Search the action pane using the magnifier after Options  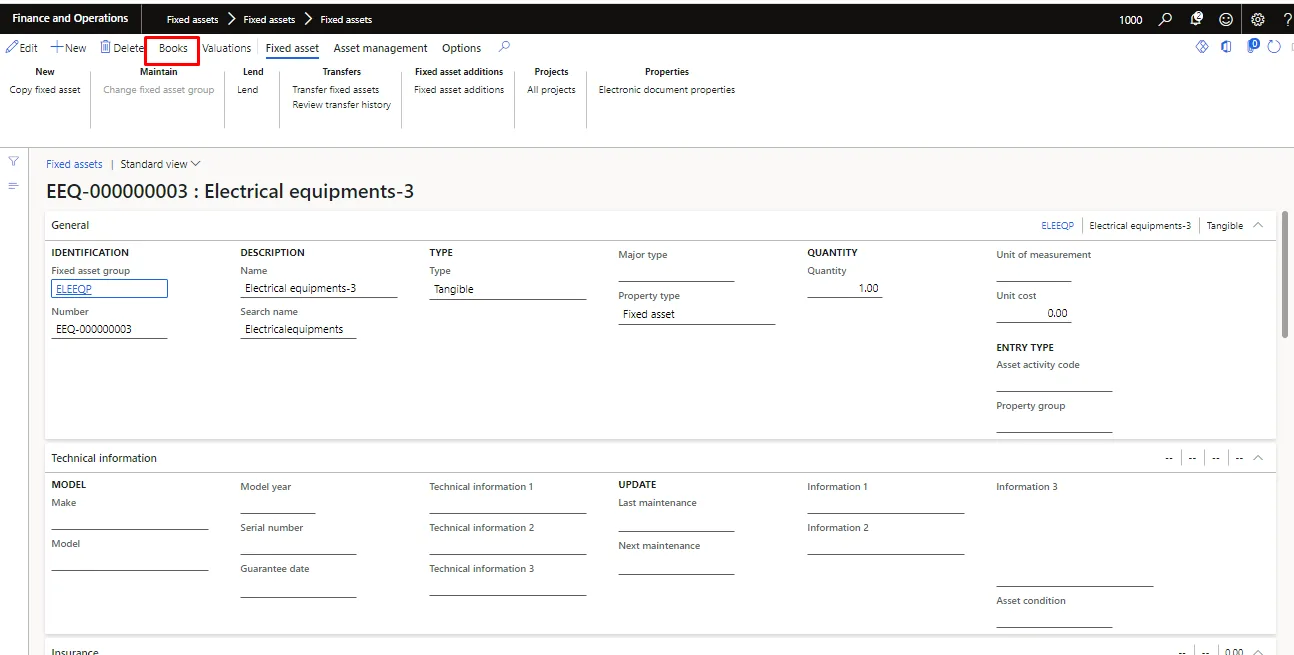[505, 47]
